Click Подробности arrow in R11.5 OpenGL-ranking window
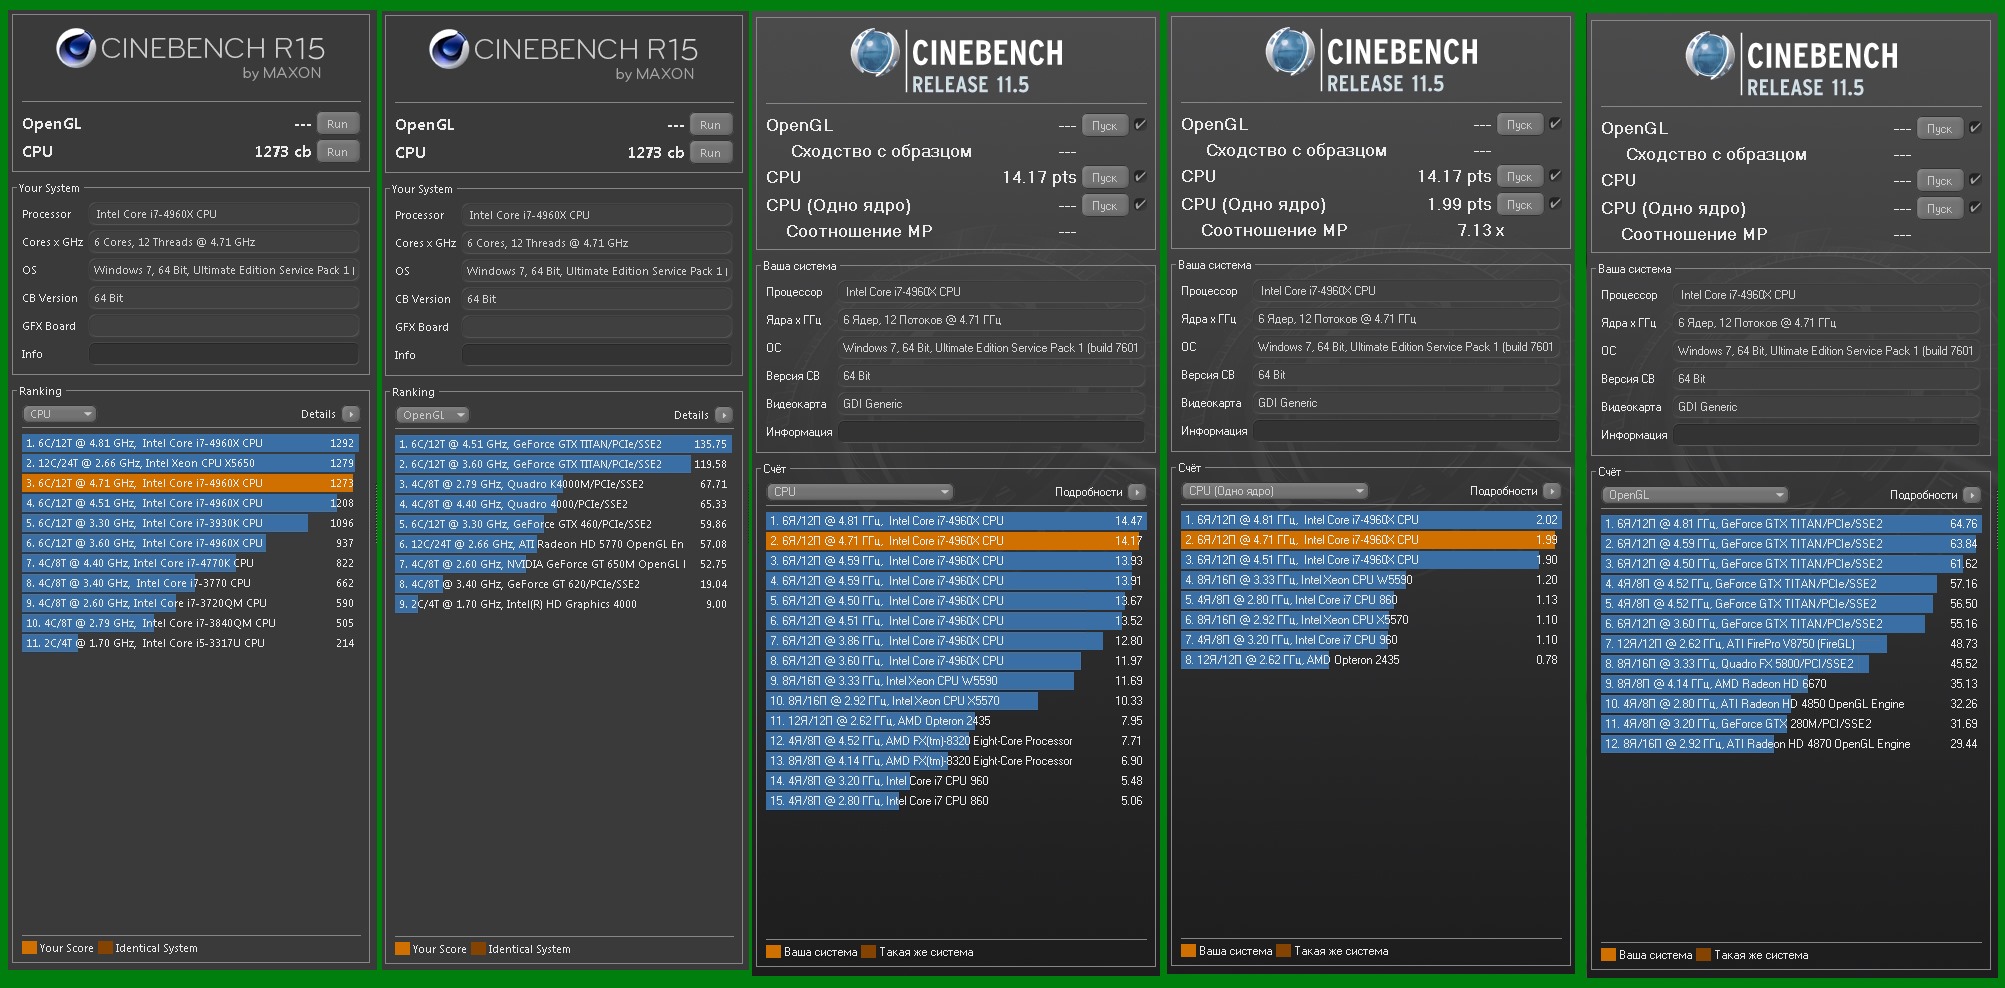The image size is (2005, 988). [x=1972, y=495]
